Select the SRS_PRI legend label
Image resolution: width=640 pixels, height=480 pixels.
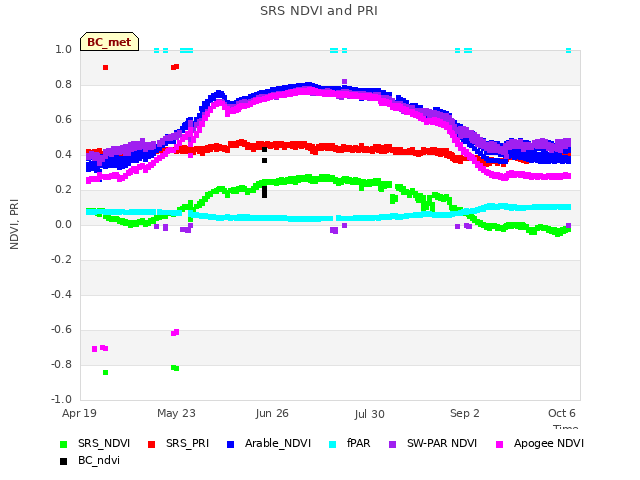pyautogui.click(x=187, y=444)
